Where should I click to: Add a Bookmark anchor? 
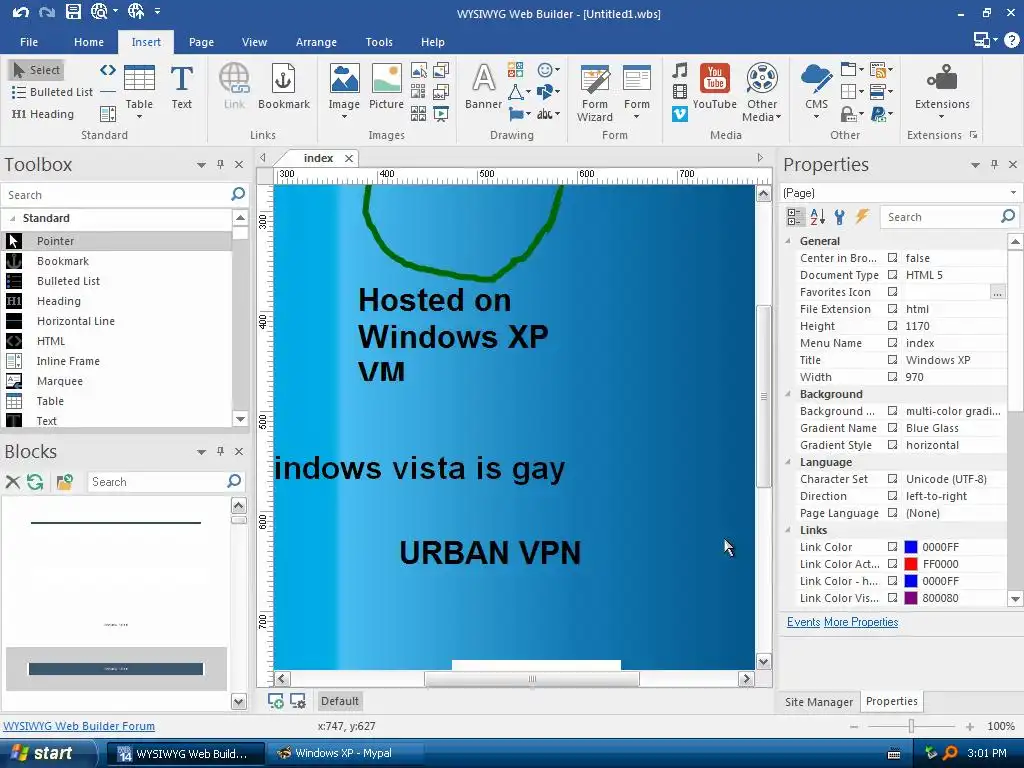point(283,88)
